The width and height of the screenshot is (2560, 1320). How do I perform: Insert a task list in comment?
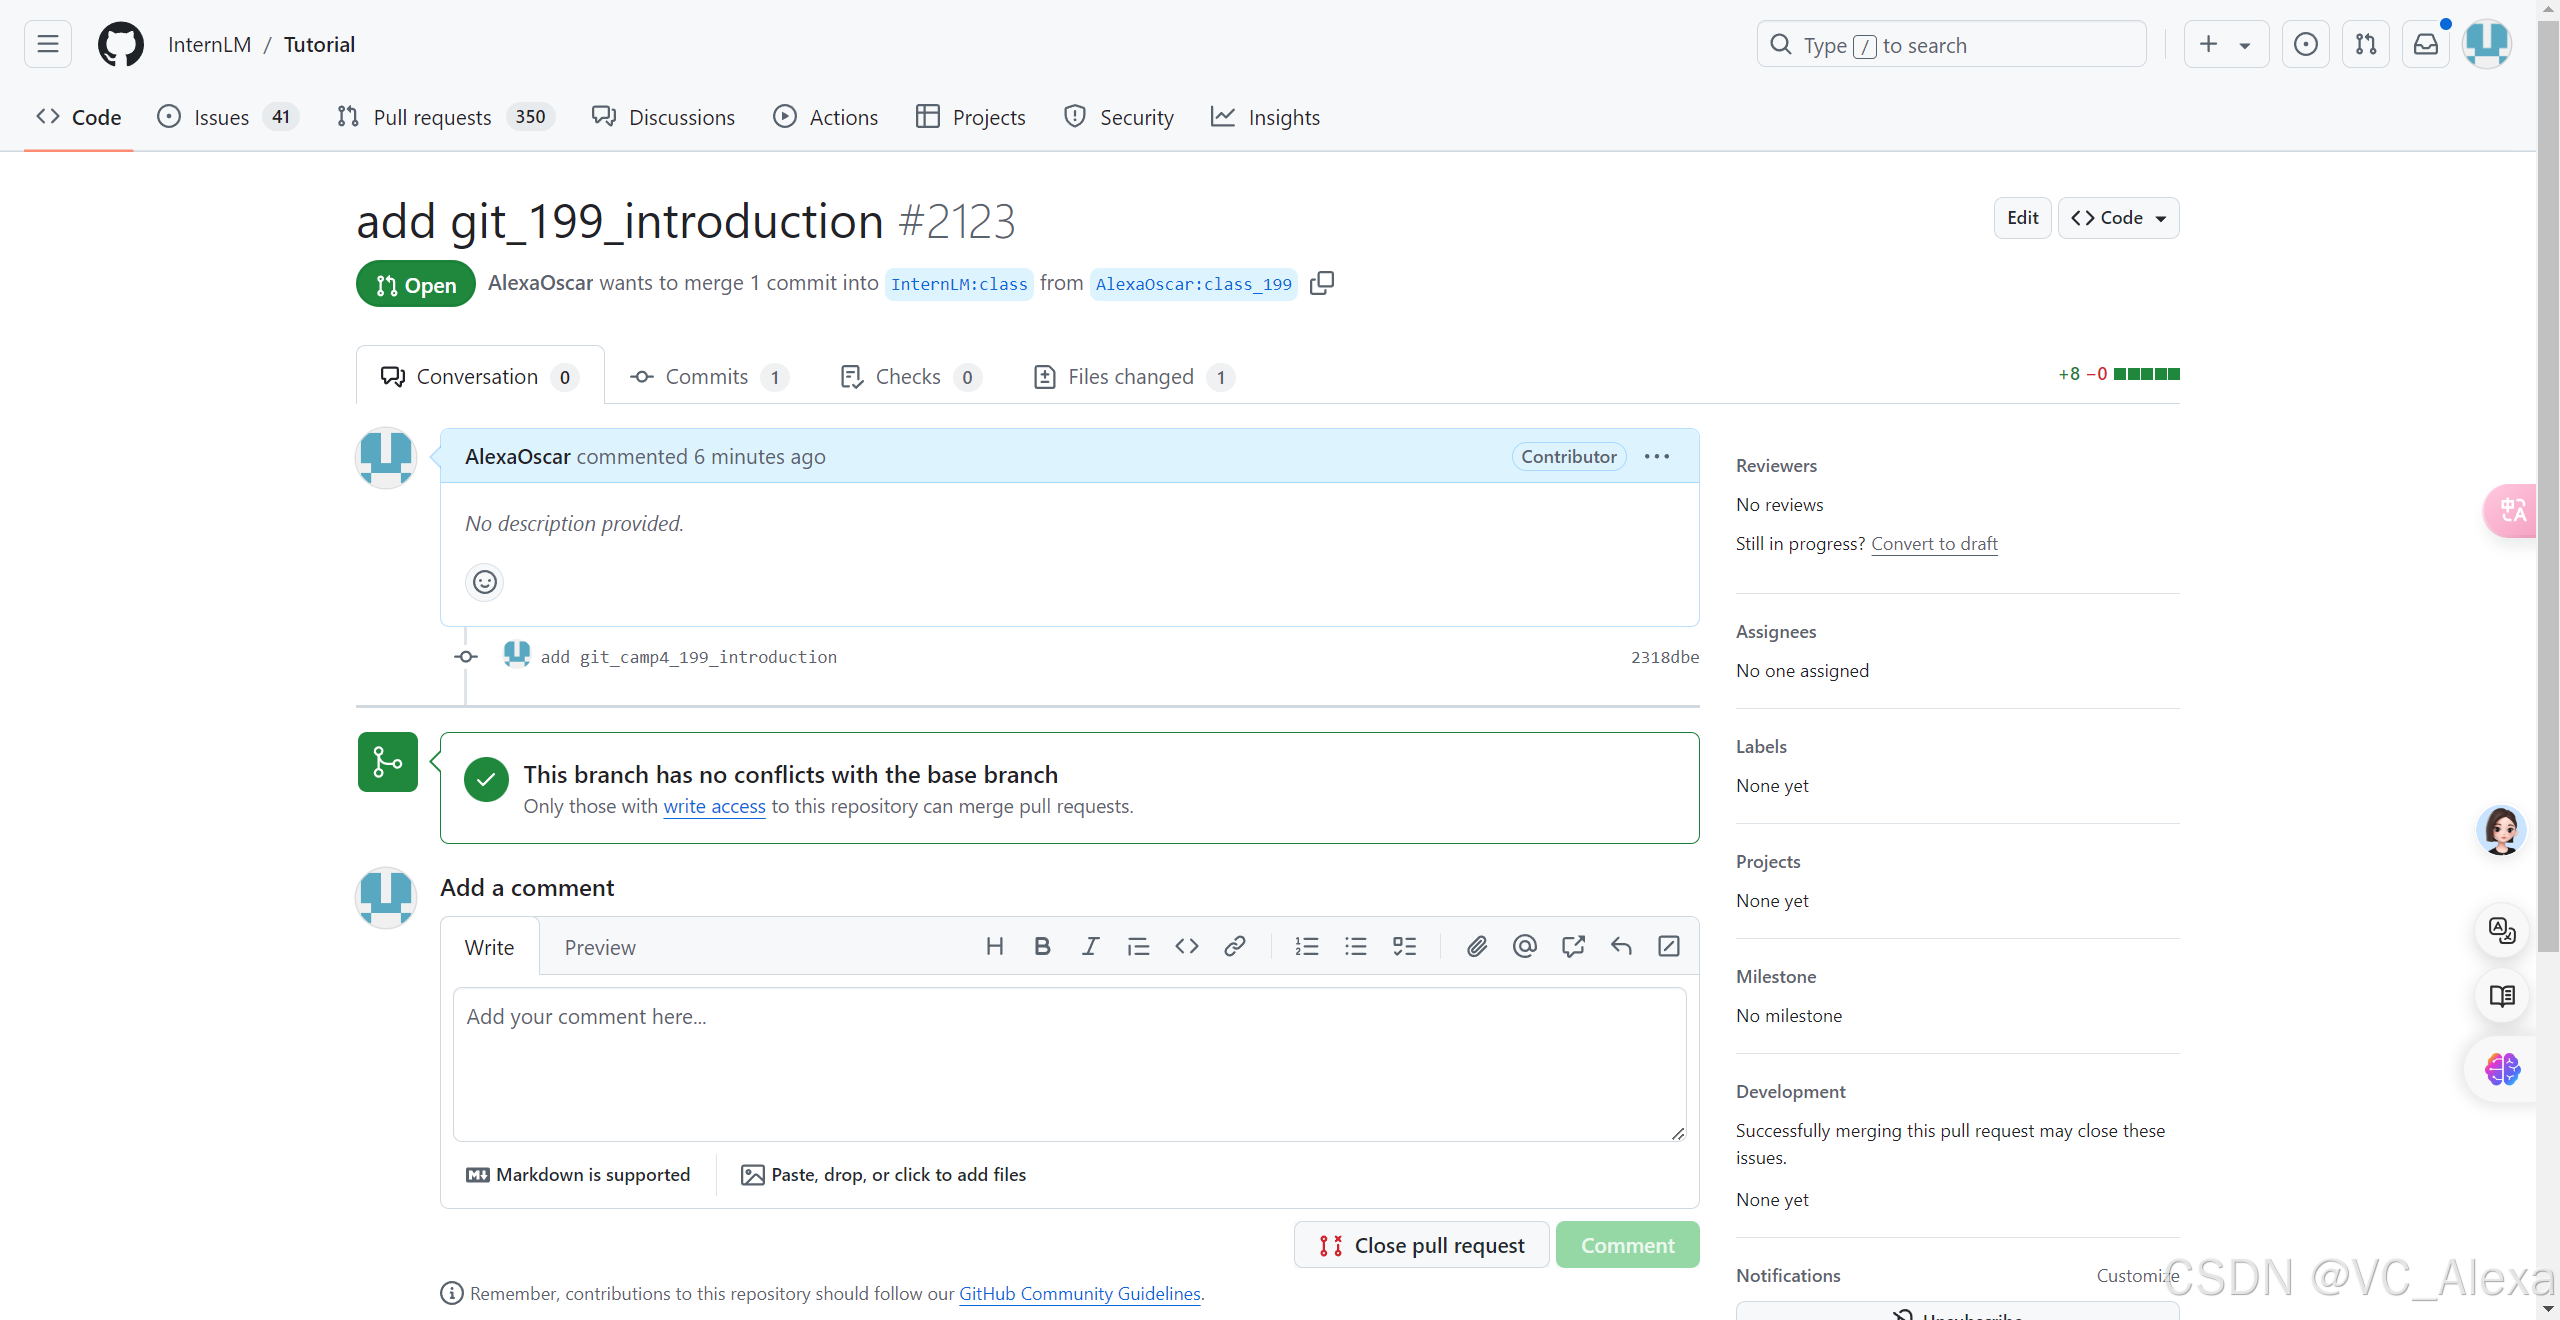point(1404,946)
